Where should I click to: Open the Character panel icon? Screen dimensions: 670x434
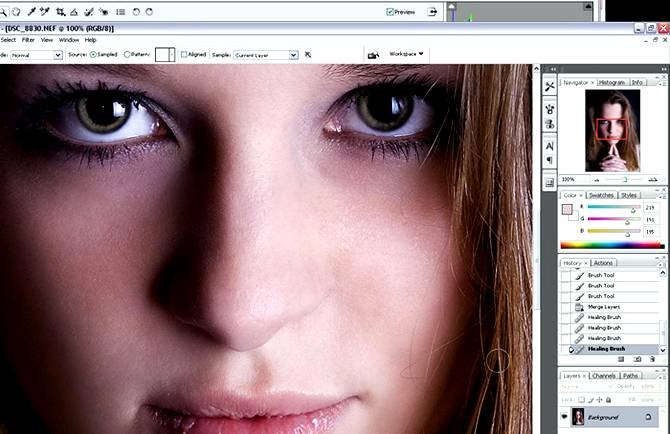click(549, 145)
